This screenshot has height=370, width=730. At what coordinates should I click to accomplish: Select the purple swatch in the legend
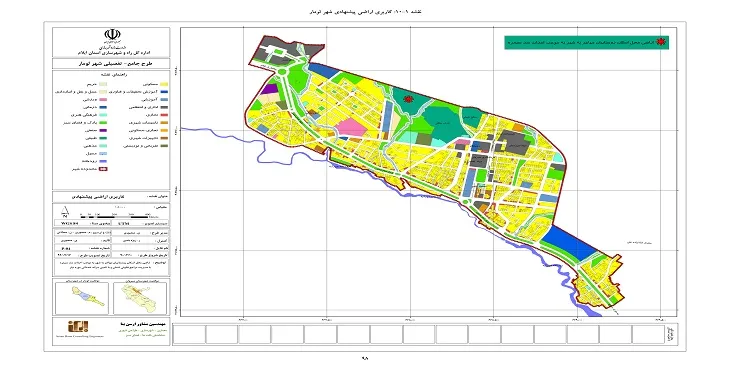pyautogui.click(x=103, y=130)
